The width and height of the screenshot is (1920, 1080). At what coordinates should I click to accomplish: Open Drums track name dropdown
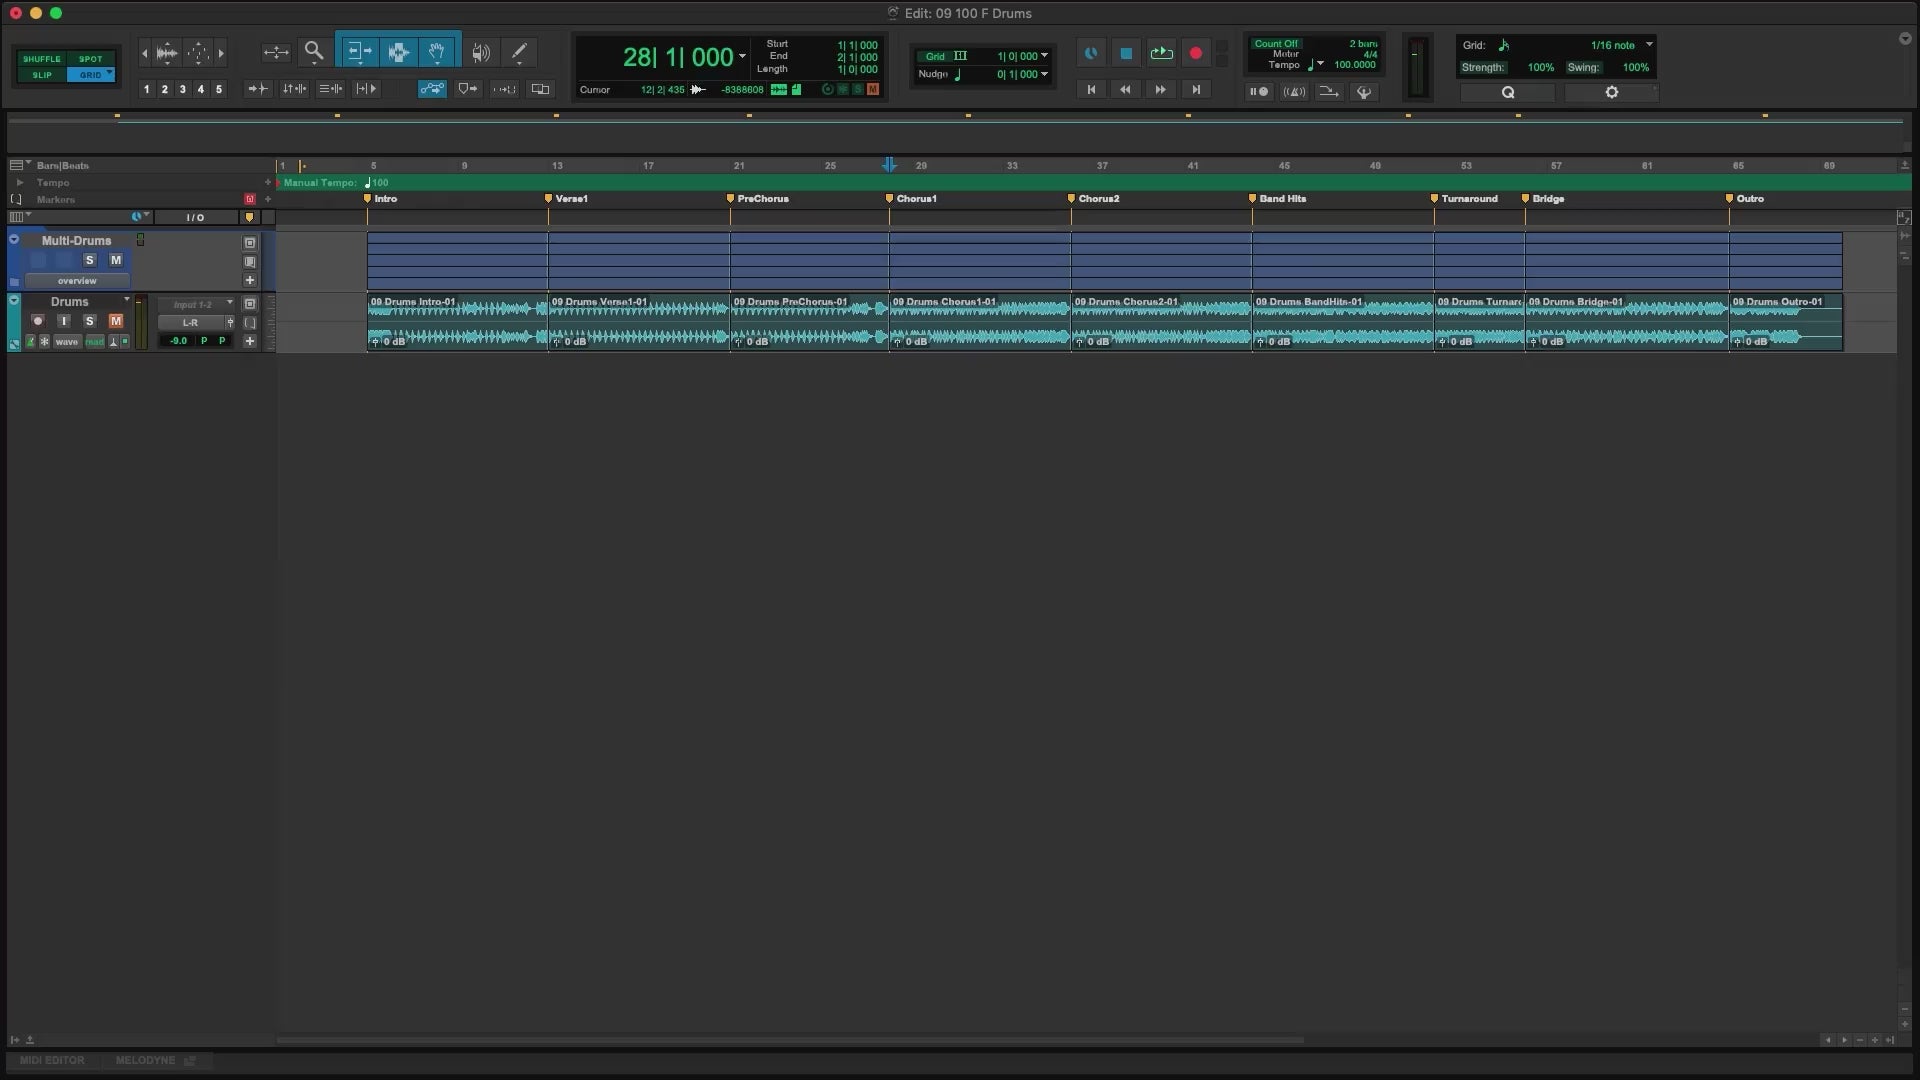click(x=127, y=300)
